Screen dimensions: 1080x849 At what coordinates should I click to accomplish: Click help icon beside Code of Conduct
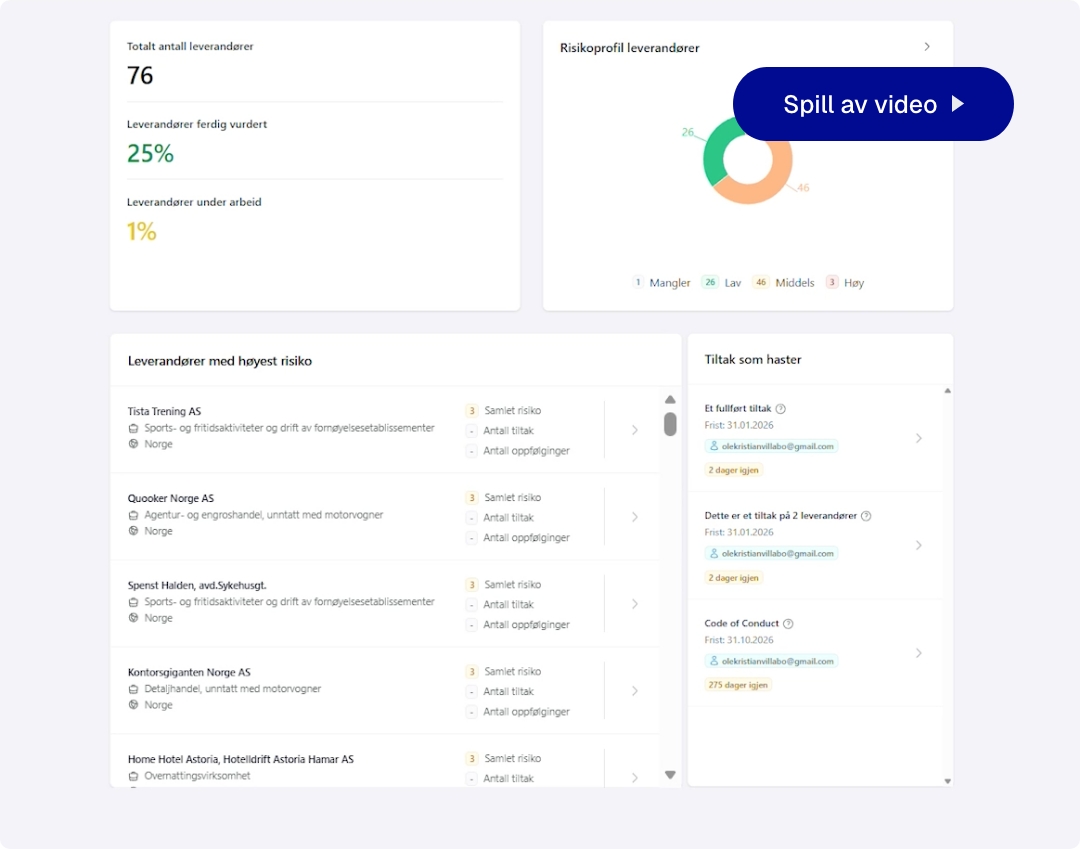click(x=788, y=624)
